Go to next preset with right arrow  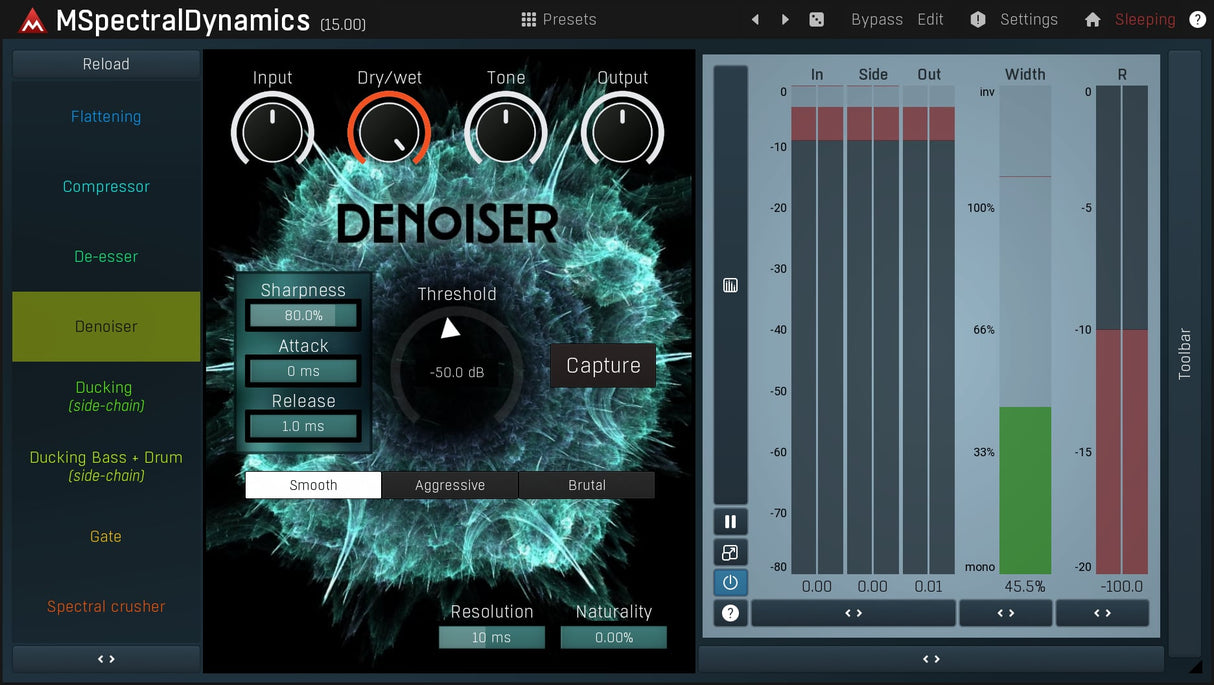click(785, 19)
